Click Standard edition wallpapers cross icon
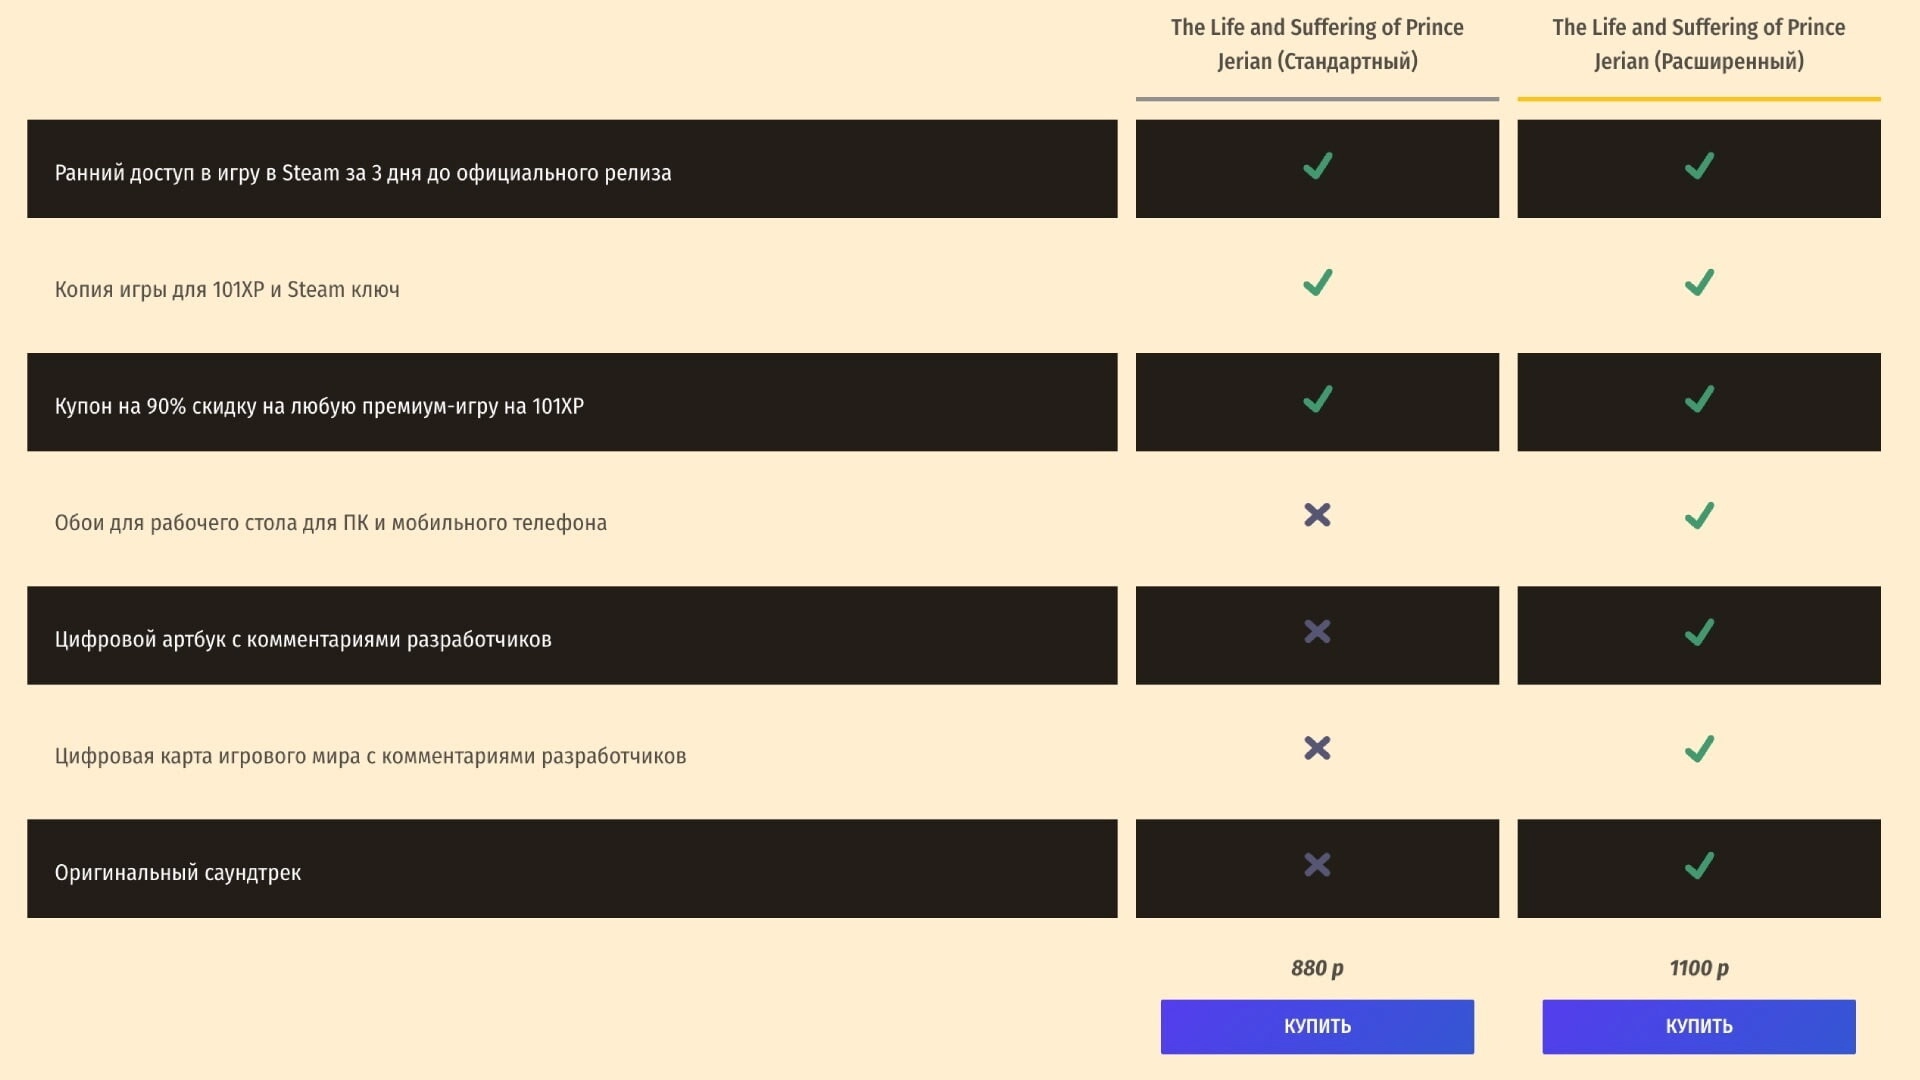 coord(1317,515)
